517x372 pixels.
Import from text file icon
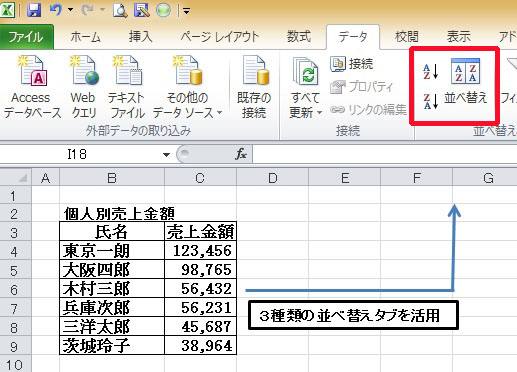(127, 70)
